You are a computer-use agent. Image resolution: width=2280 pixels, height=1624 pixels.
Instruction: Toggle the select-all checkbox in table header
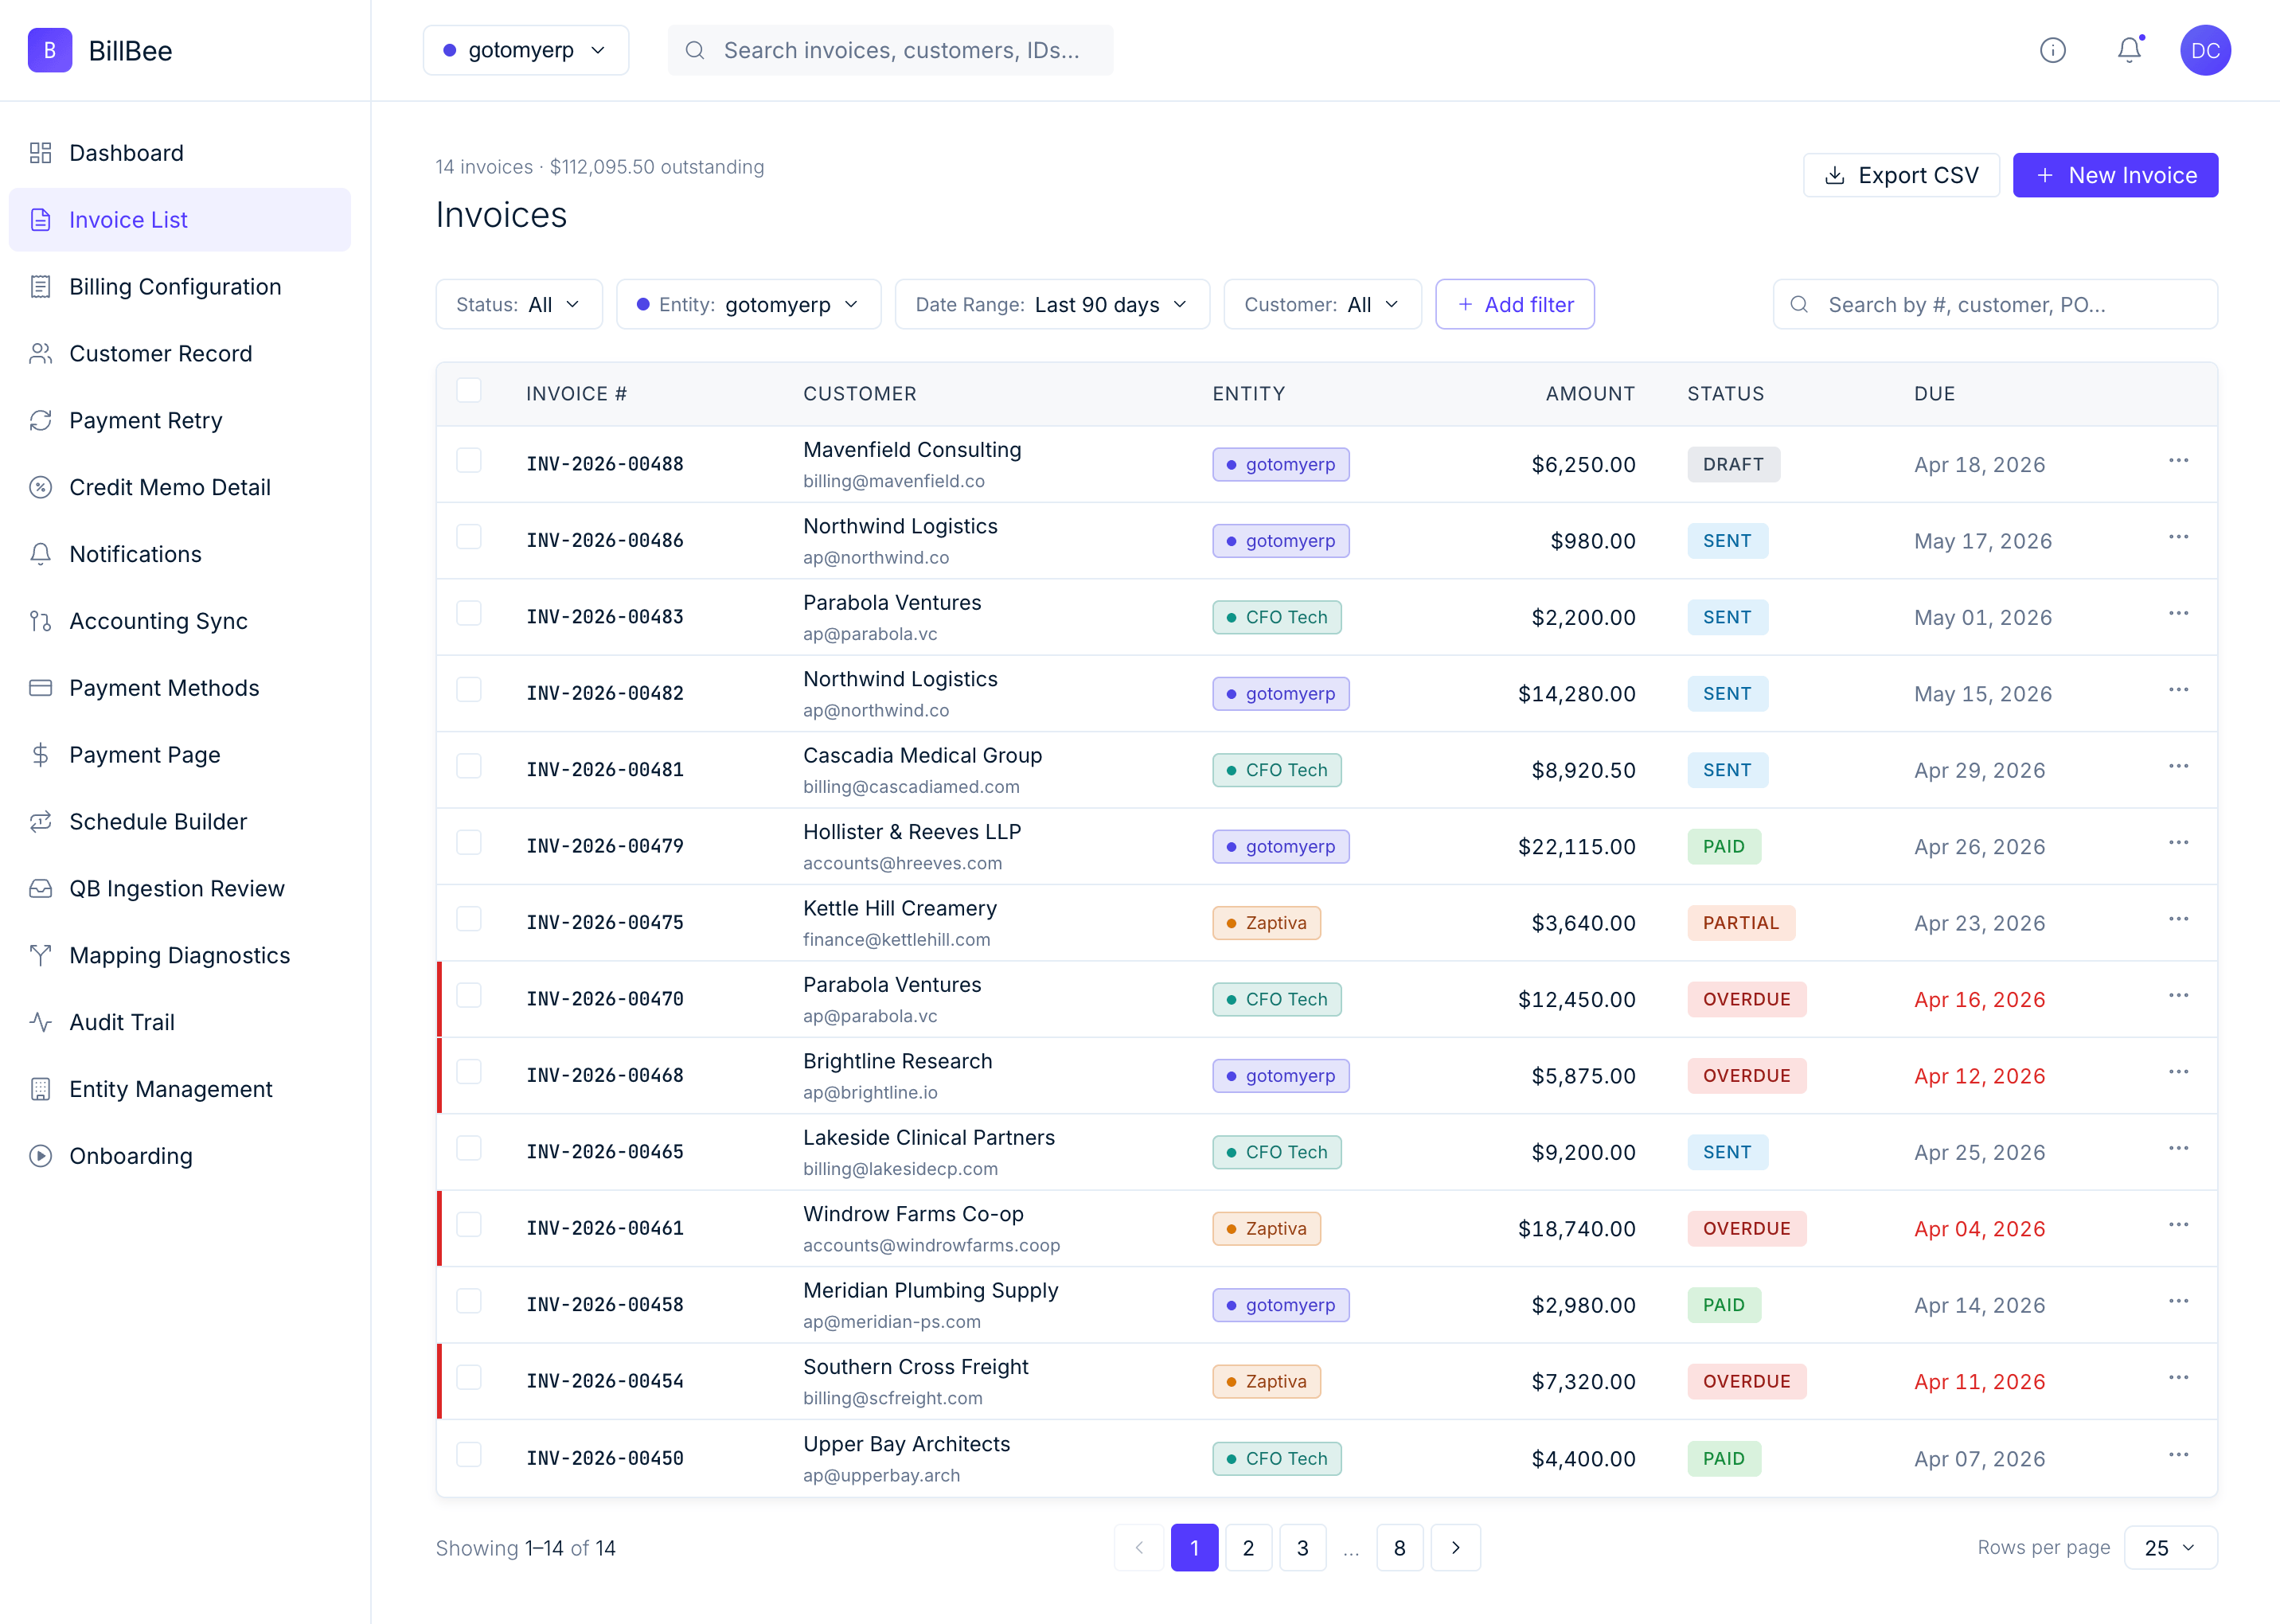[x=468, y=390]
